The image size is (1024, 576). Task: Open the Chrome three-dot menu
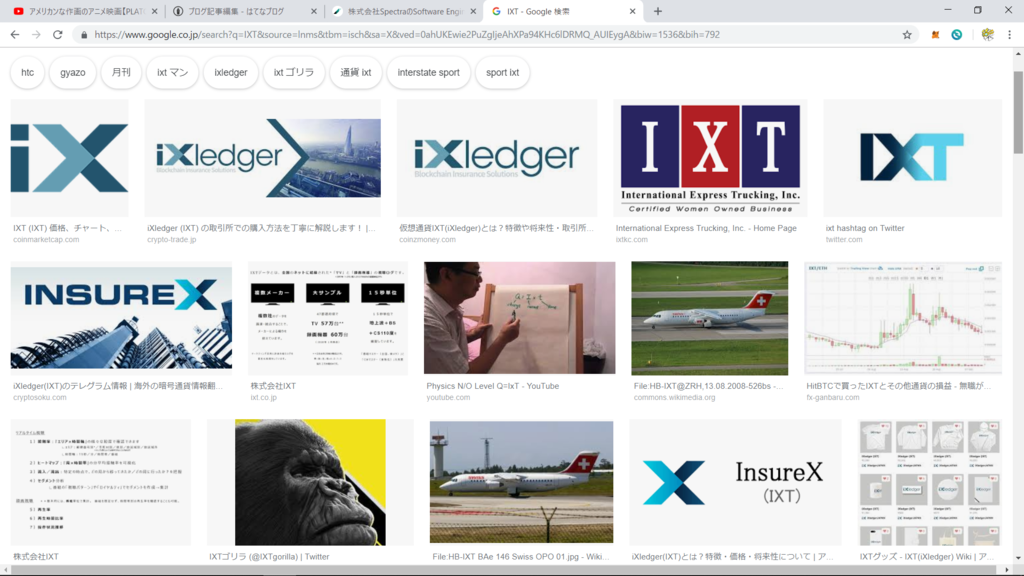click(x=1010, y=35)
